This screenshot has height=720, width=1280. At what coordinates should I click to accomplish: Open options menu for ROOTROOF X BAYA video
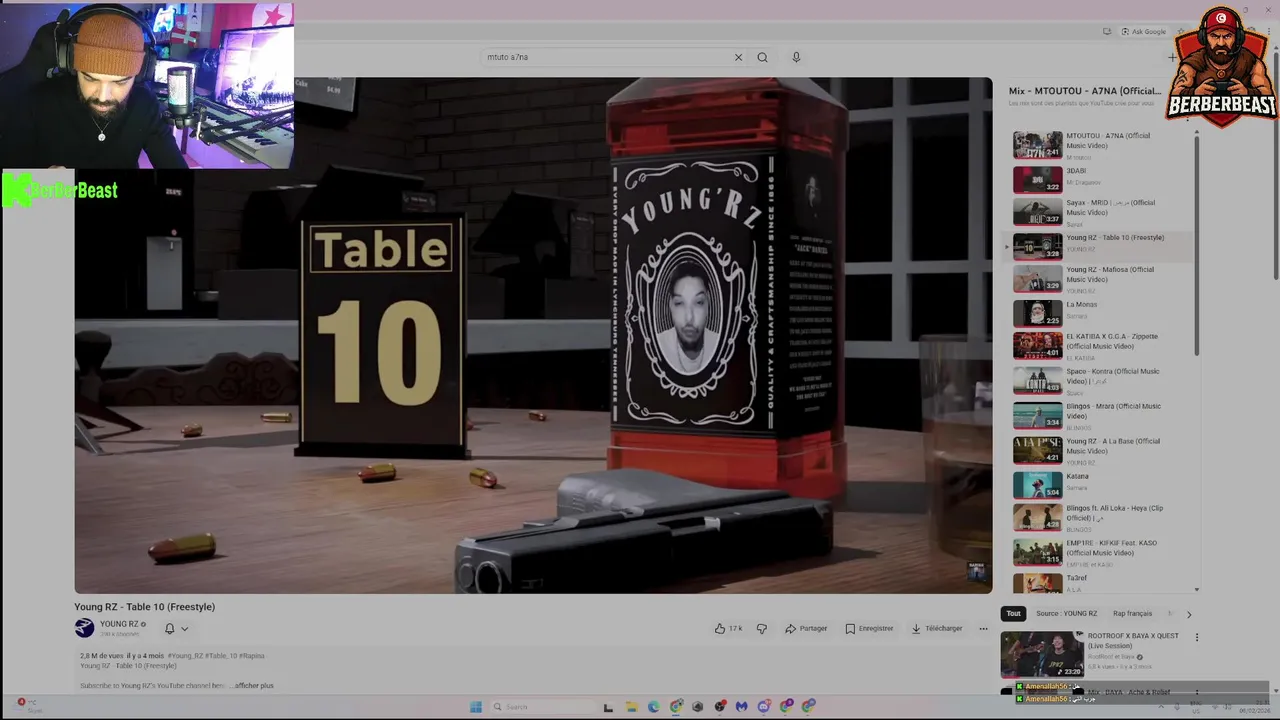1196,637
